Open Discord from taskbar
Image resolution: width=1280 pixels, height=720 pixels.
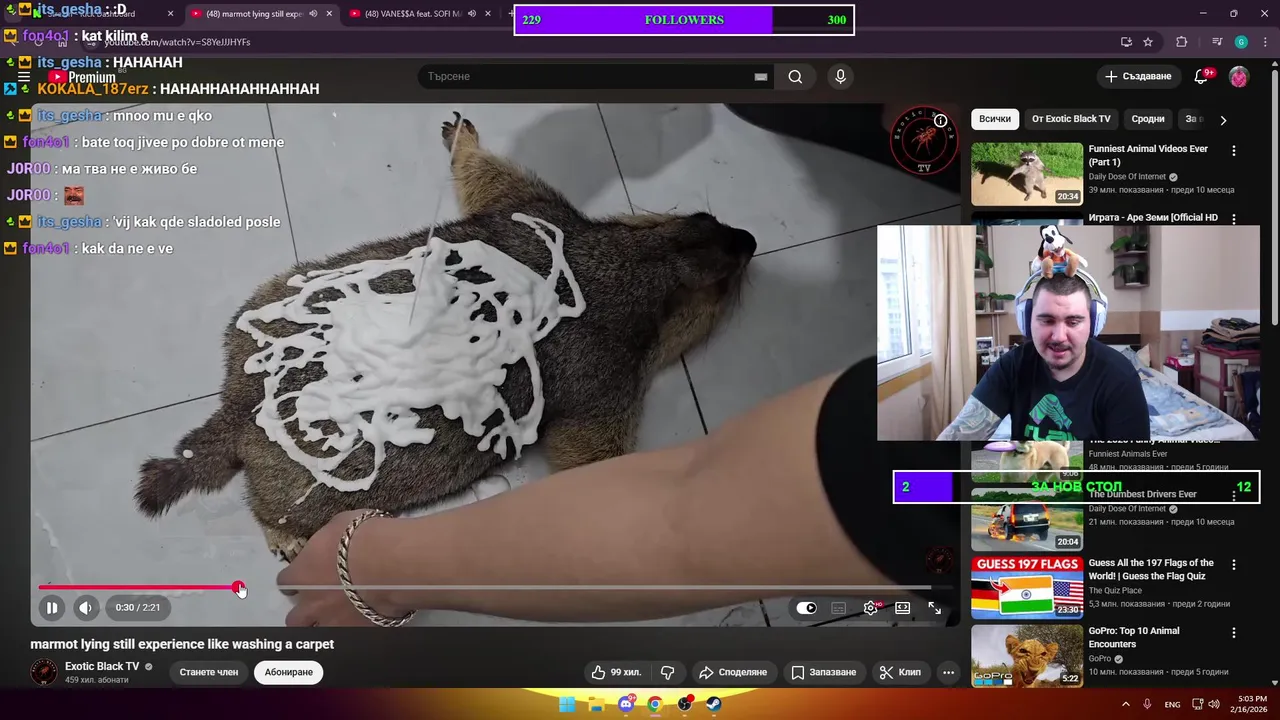pos(626,704)
